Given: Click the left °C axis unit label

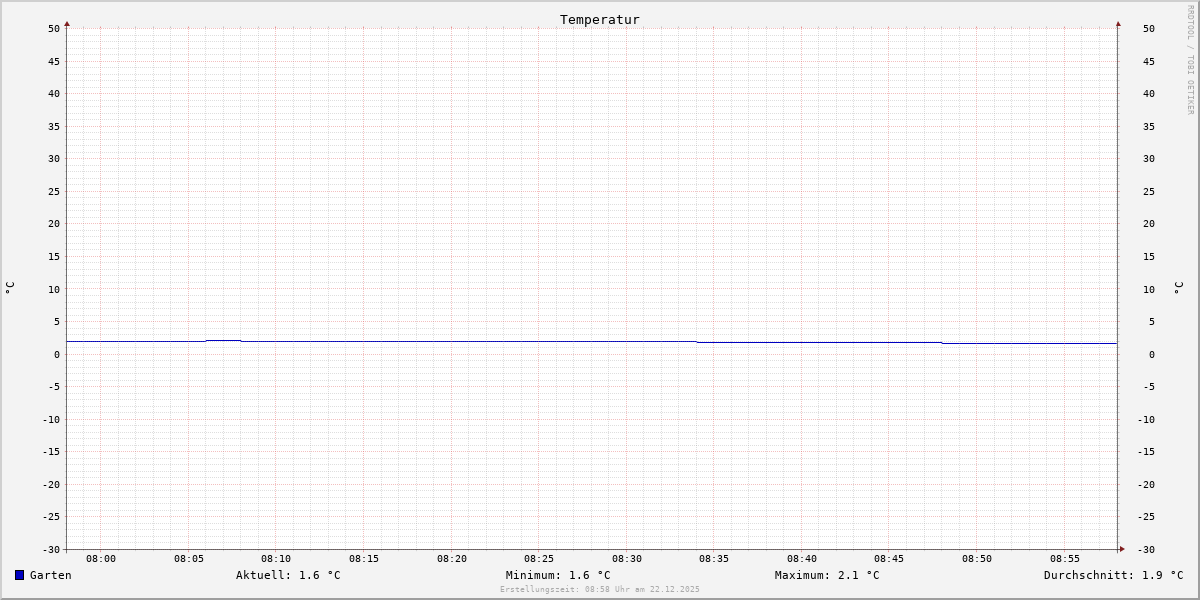Looking at the screenshot, I should [10, 288].
